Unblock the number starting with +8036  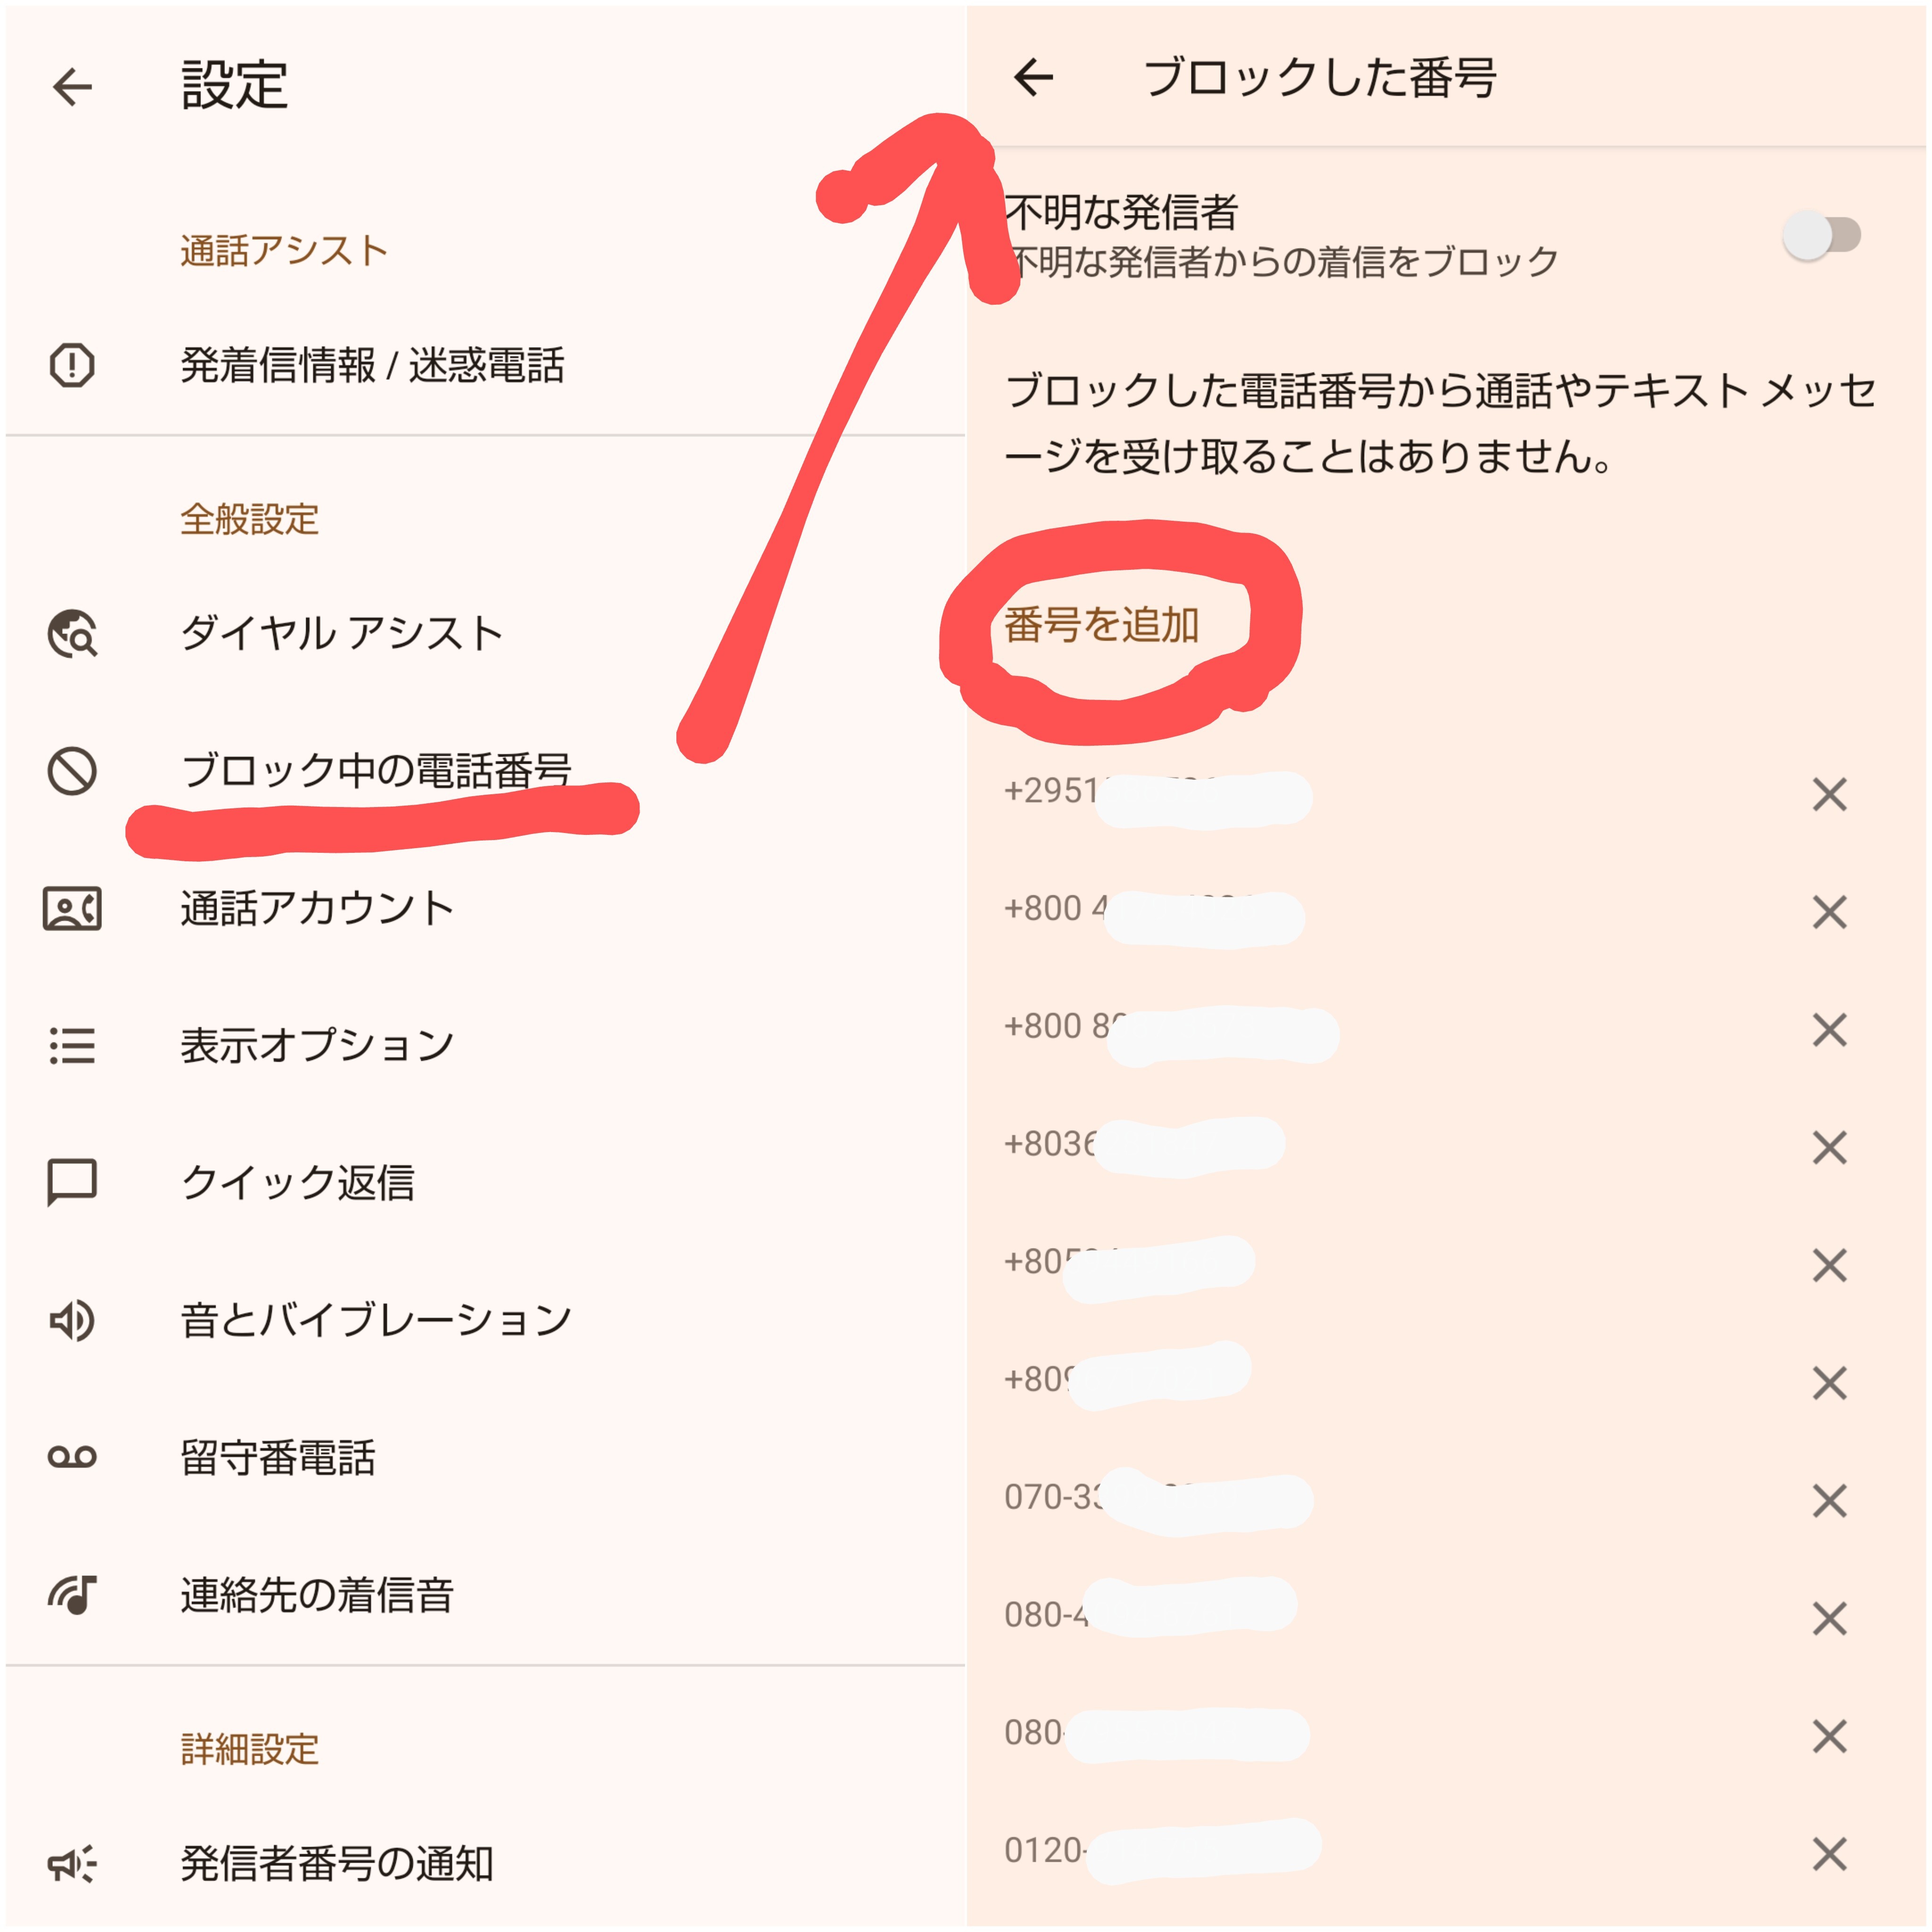(x=1829, y=1148)
